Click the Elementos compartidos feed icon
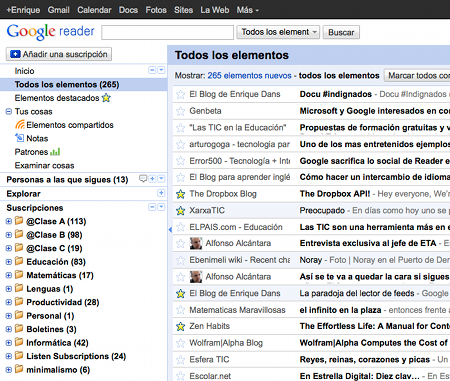 [x=20, y=125]
